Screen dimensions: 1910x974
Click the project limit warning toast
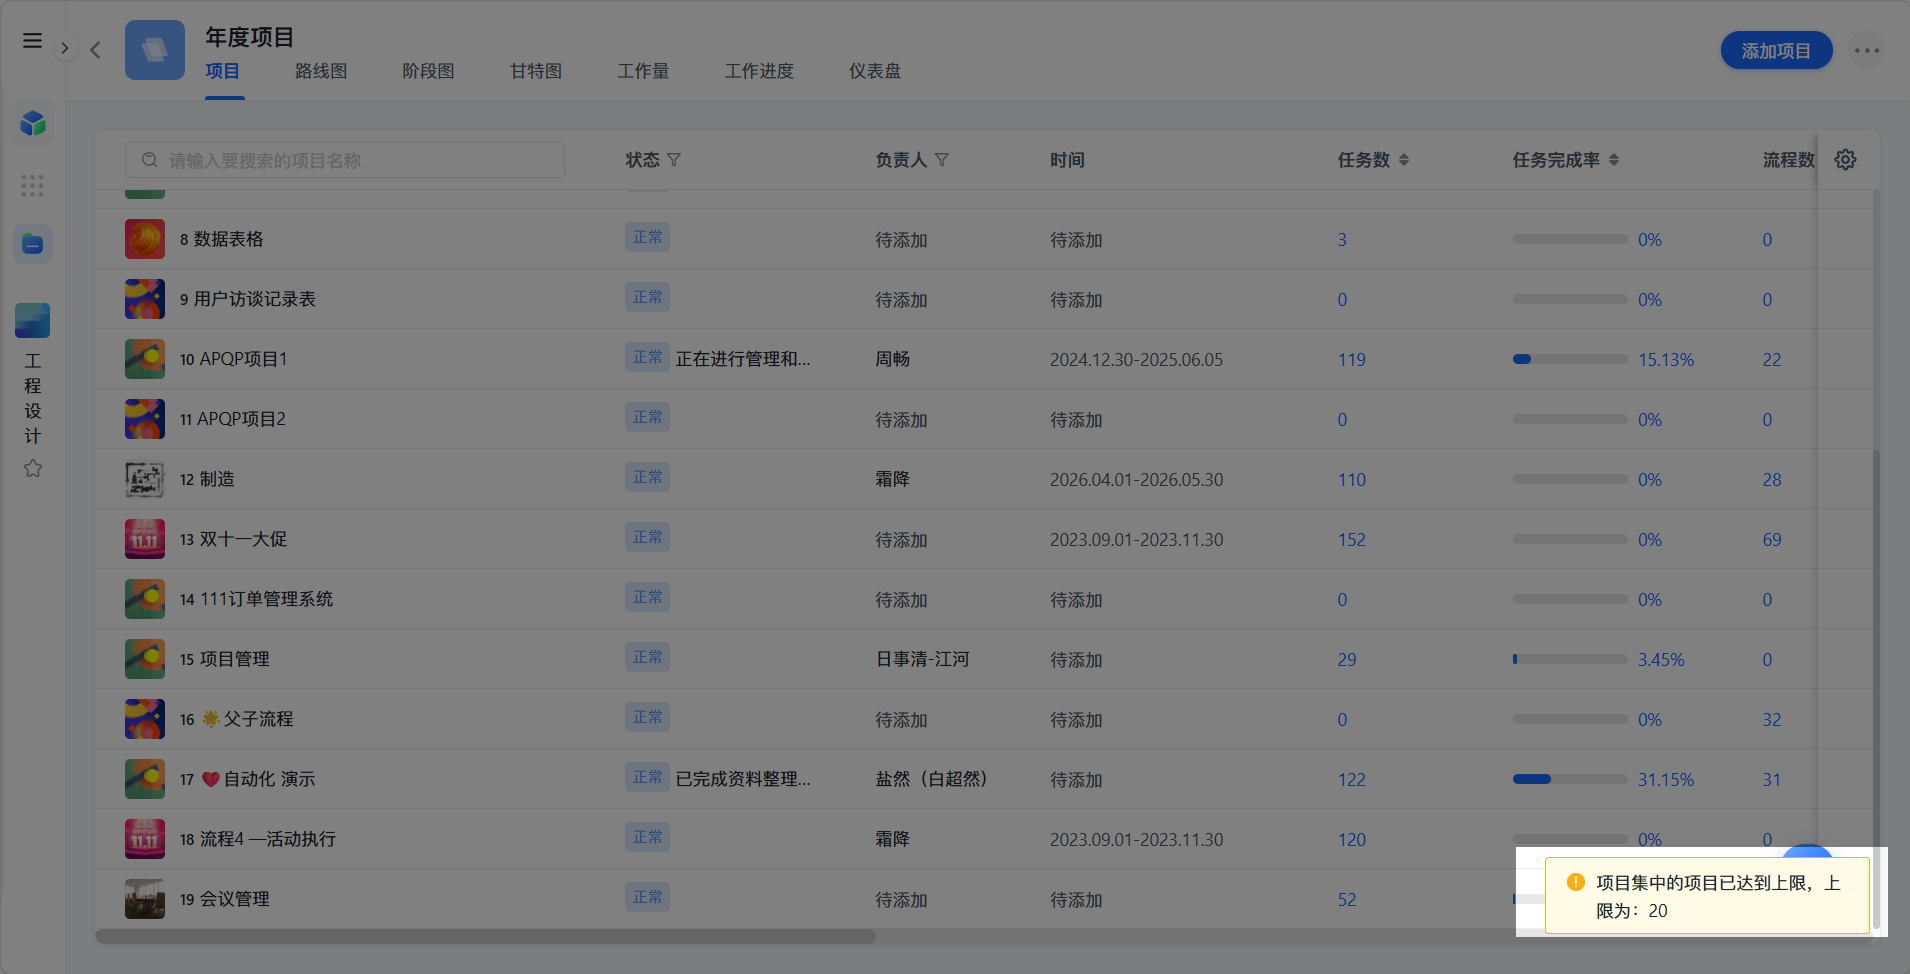(x=1707, y=896)
